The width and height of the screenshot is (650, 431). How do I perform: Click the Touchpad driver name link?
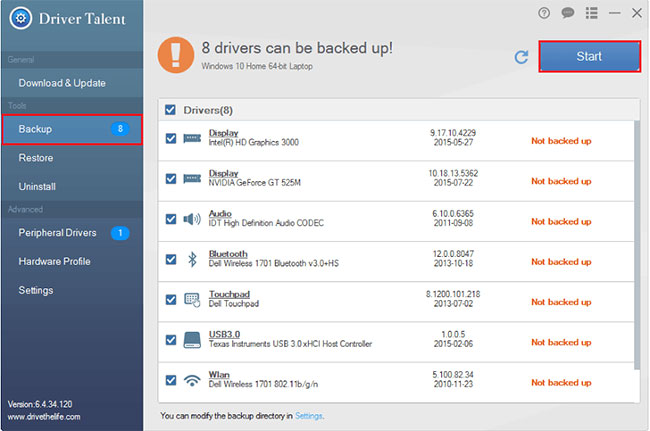[x=229, y=294]
